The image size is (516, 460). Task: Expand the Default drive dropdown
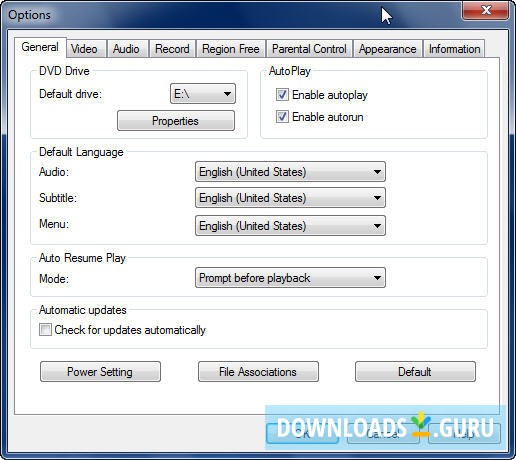point(203,94)
